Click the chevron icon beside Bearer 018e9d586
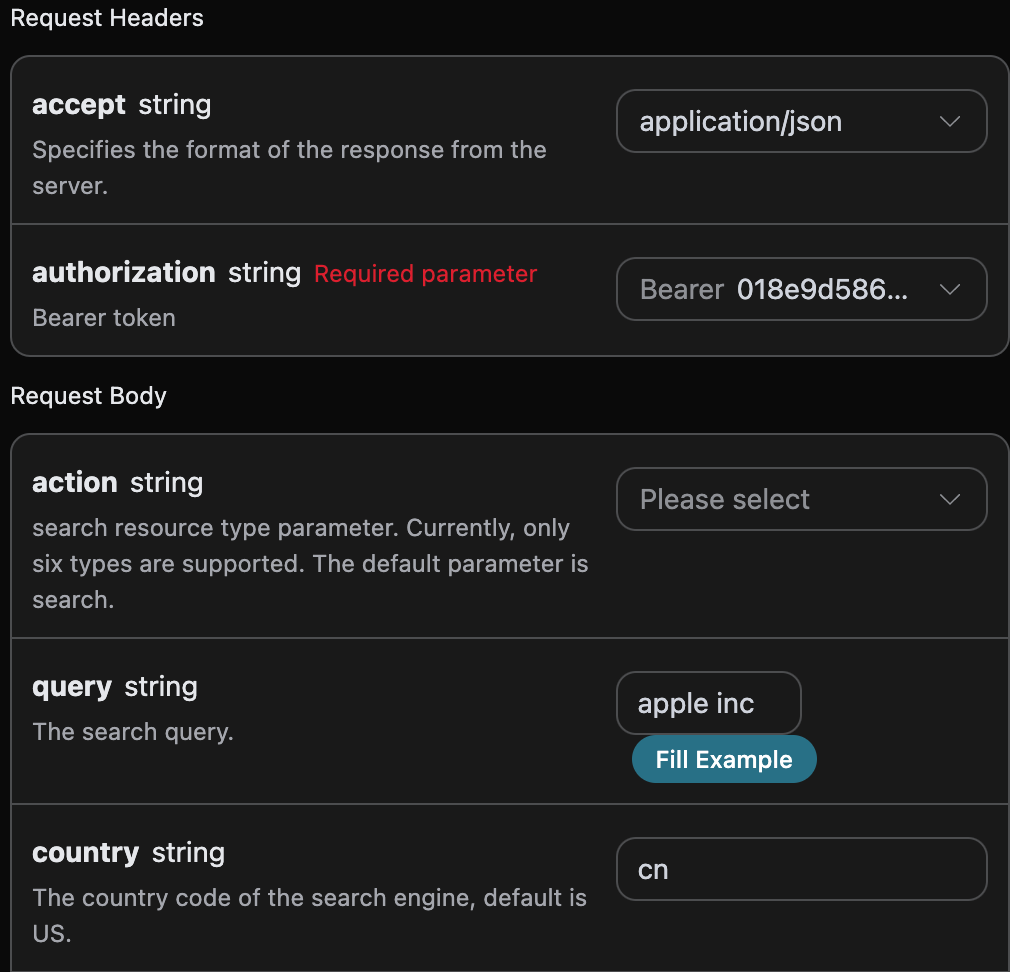This screenshot has height=972, width=1010. [949, 289]
